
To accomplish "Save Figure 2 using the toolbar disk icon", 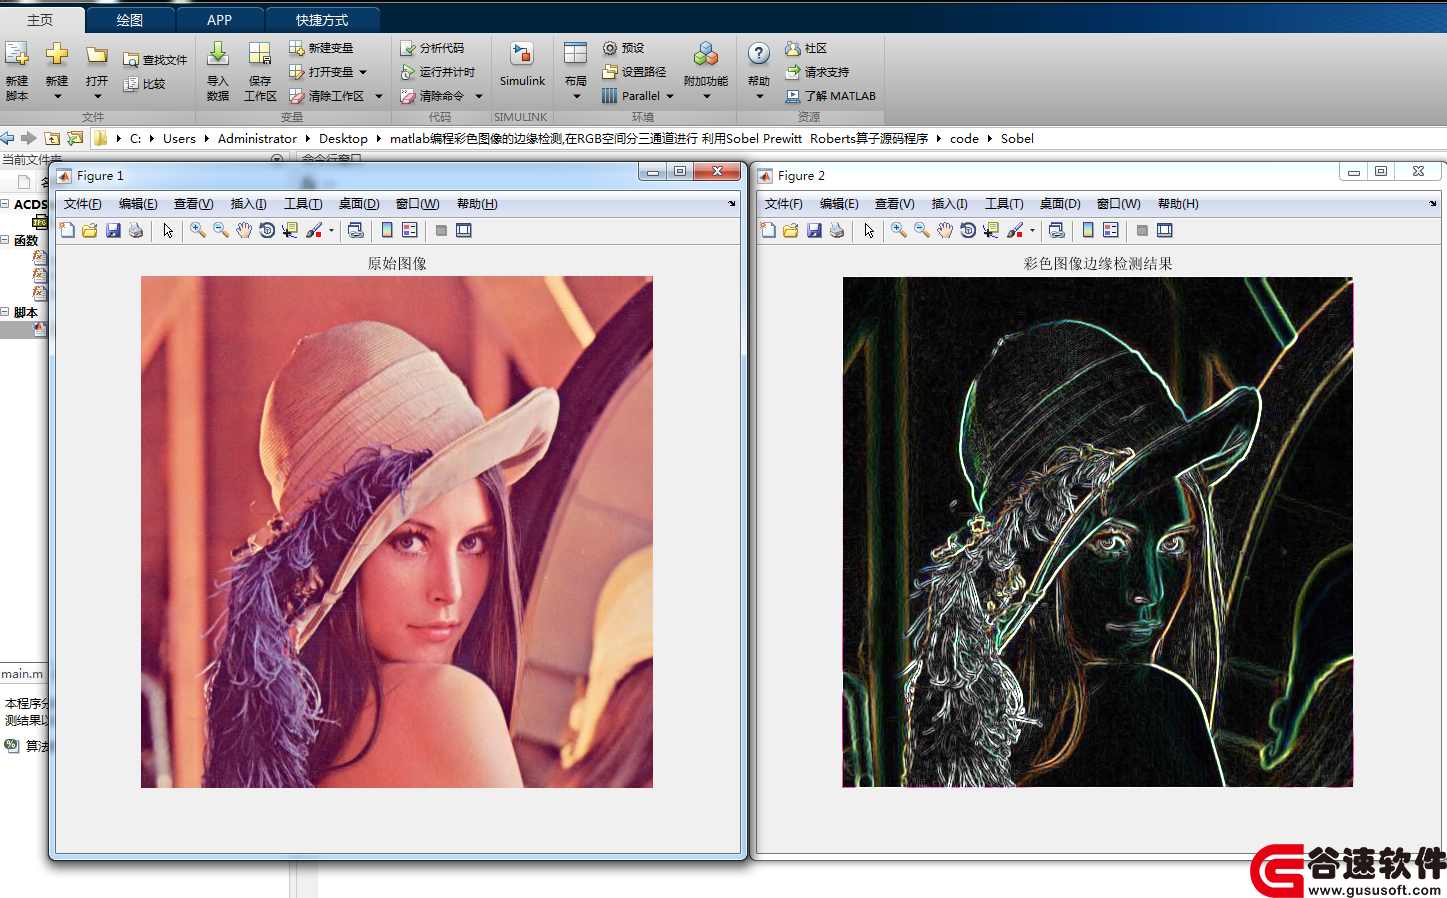I will pyautogui.click(x=814, y=230).
